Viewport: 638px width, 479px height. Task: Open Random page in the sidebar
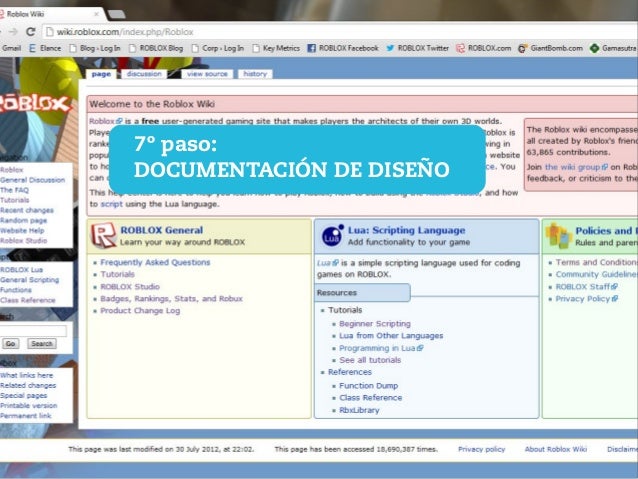coord(23,221)
